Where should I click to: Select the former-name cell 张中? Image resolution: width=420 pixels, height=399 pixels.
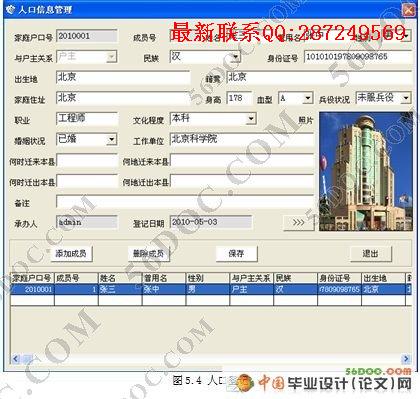coord(164,289)
